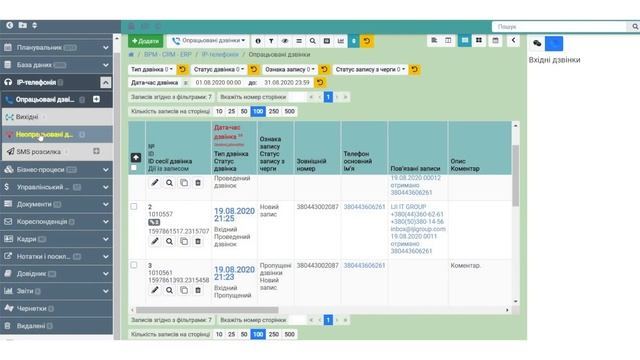Click the edit pencil for record 1010557

click(155, 242)
